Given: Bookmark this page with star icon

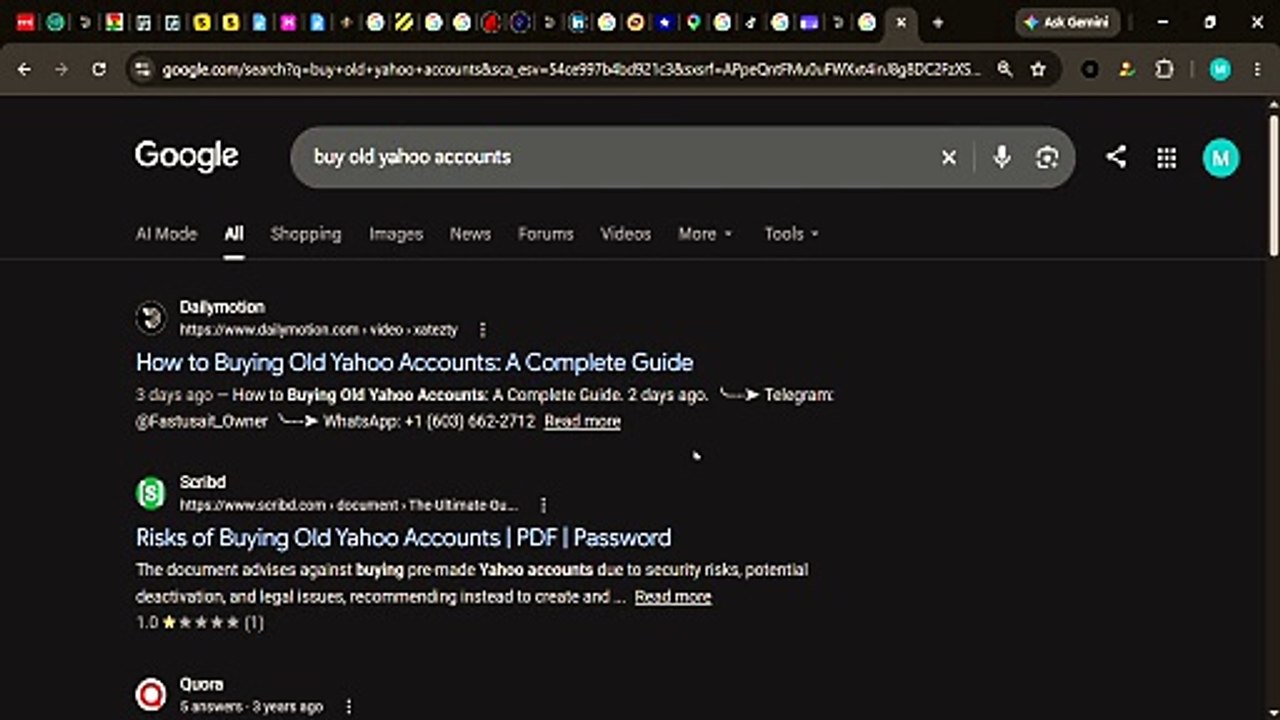Looking at the screenshot, I should [x=1038, y=69].
